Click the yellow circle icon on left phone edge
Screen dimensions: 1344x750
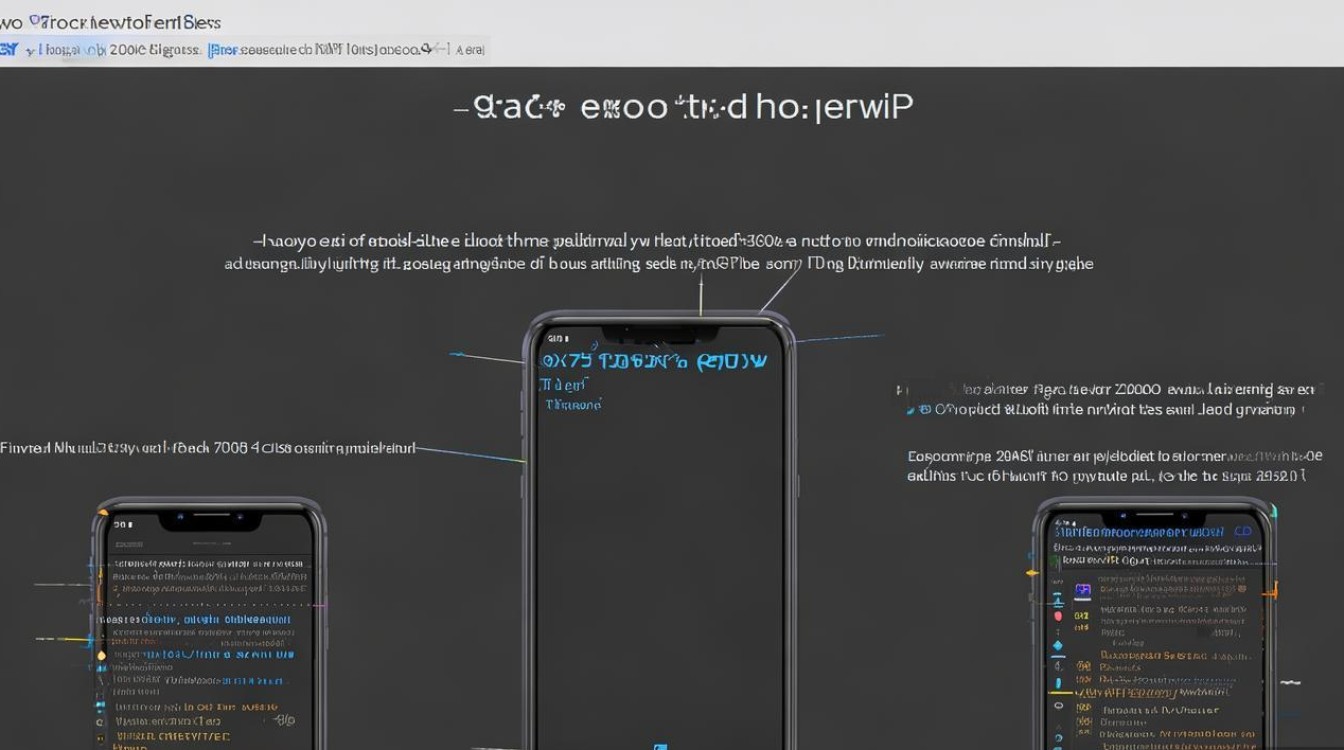(x=100, y=656)
